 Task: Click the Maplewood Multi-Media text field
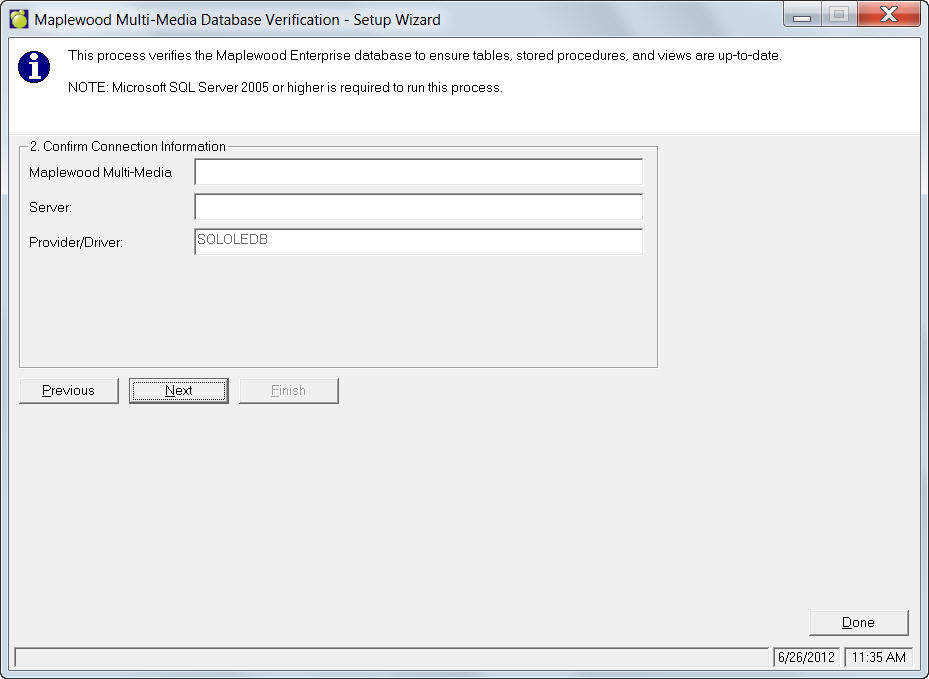tap(418, 172)
